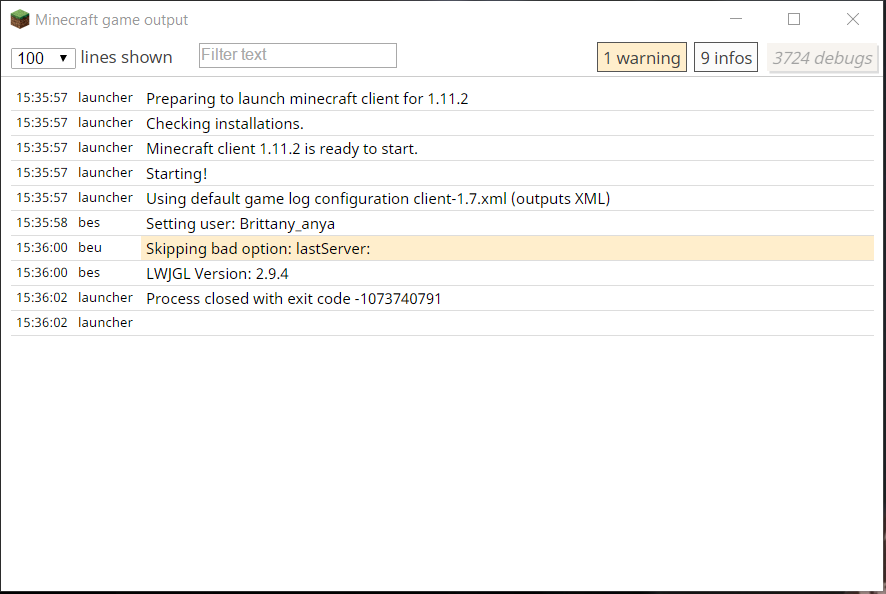This screenshot has width=886, height=594.
Task: Select 'Using default game log configuration' line
Action: point(442,198)
